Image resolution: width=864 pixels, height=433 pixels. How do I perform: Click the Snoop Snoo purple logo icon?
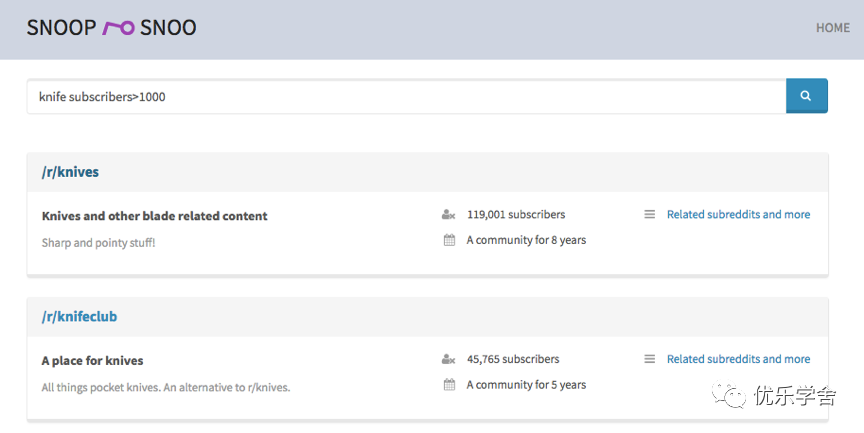118,28
